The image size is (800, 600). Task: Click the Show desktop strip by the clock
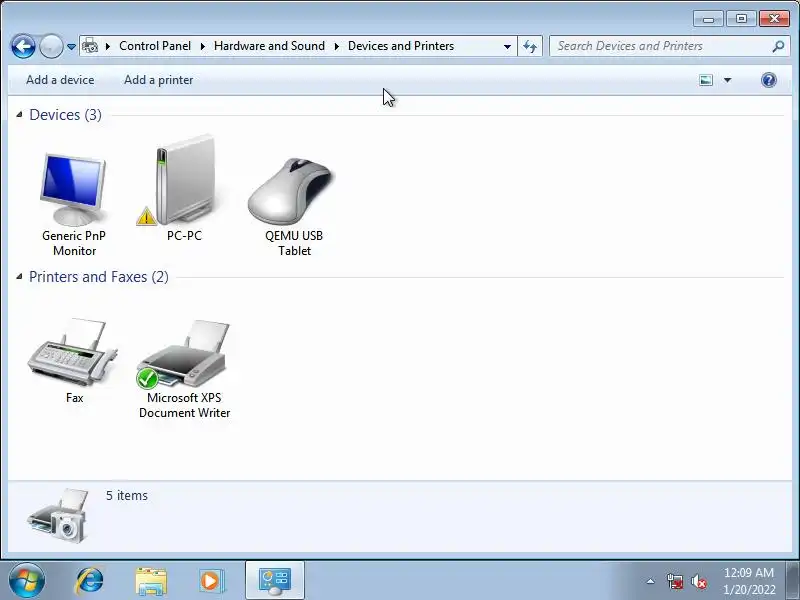click(793, 581)
